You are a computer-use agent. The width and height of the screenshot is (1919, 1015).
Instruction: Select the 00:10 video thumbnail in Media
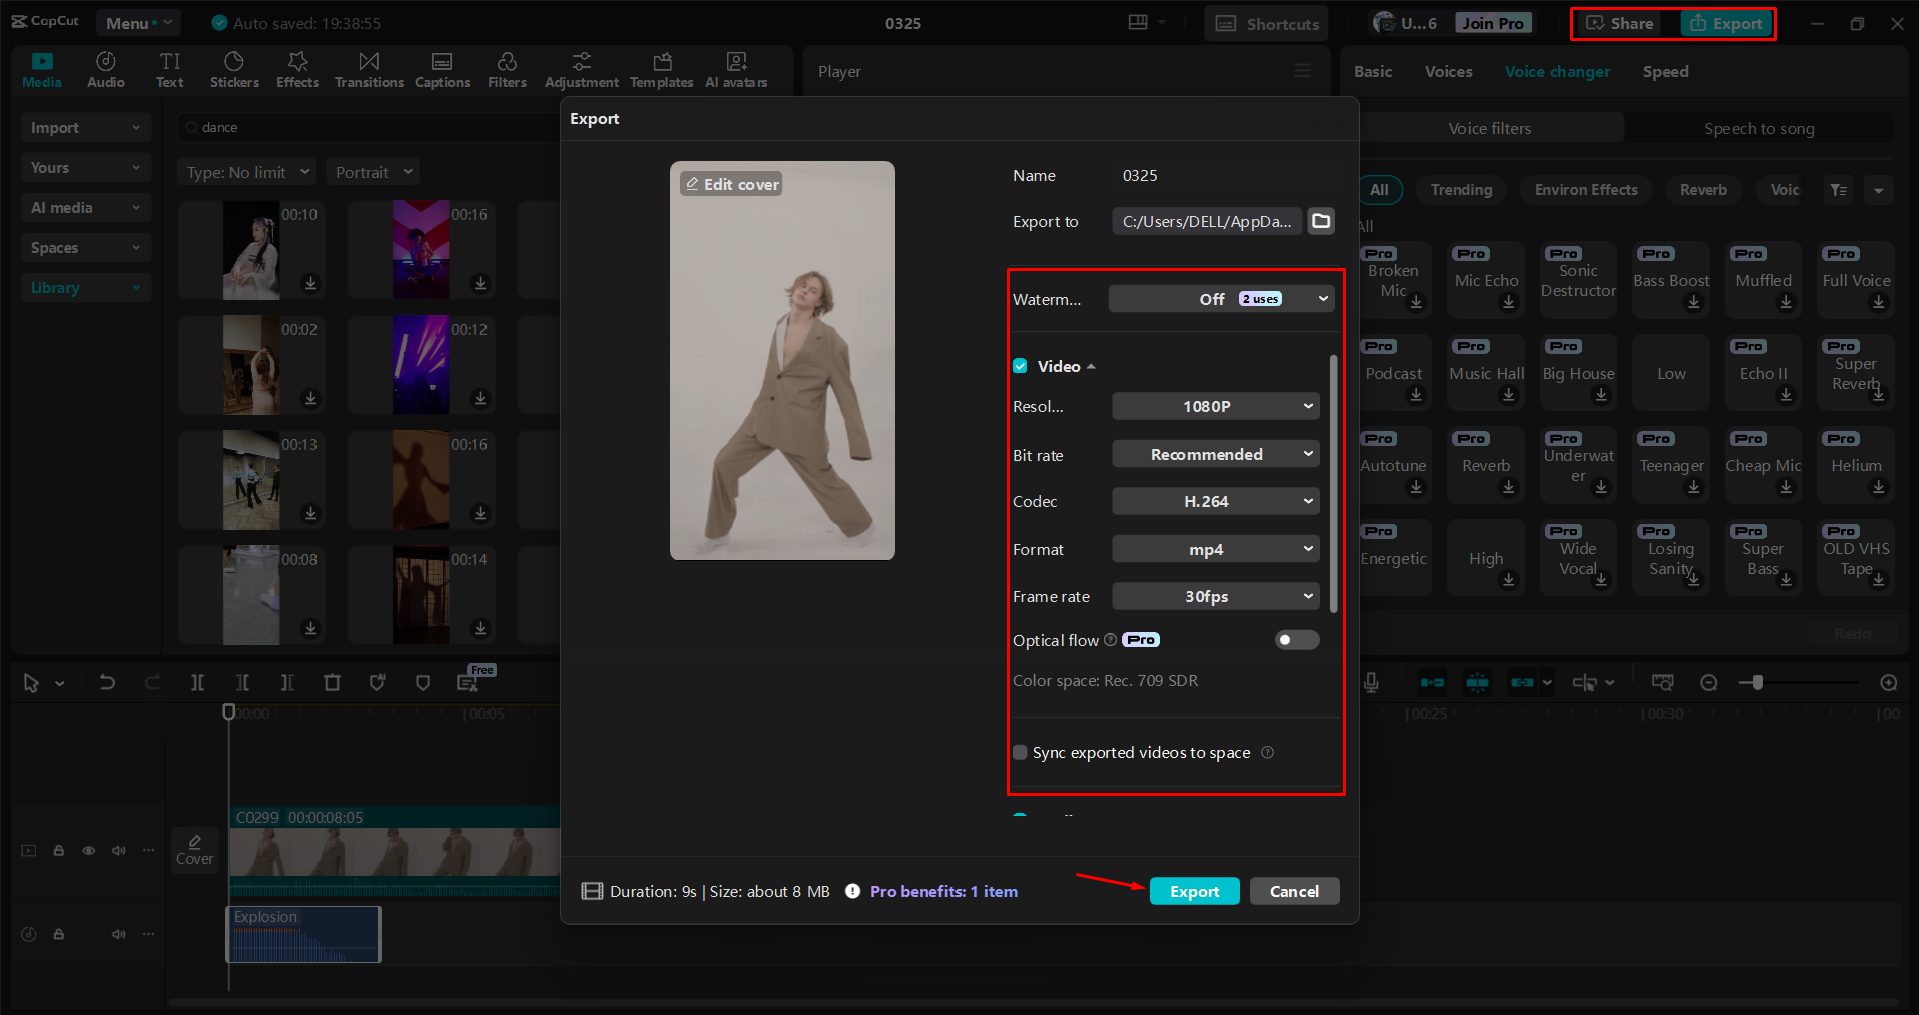(251, 250)
